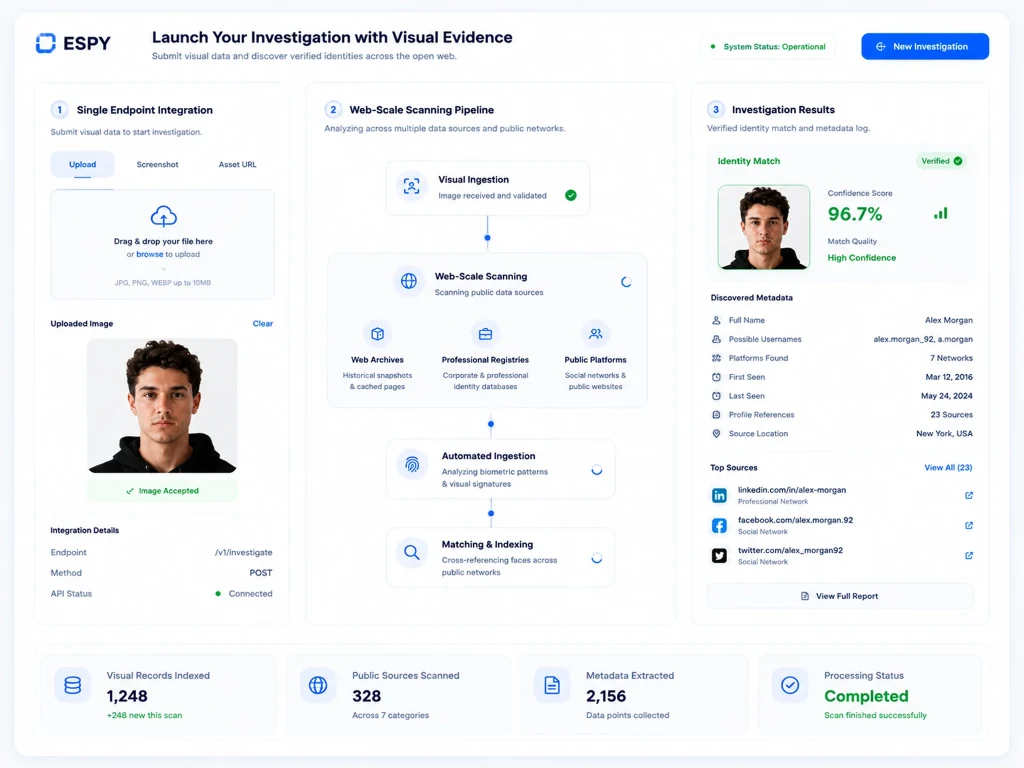Screen dimensions: 1024x768
Task: Click the Source Location pin icon
Action: [x=716, y=434]
